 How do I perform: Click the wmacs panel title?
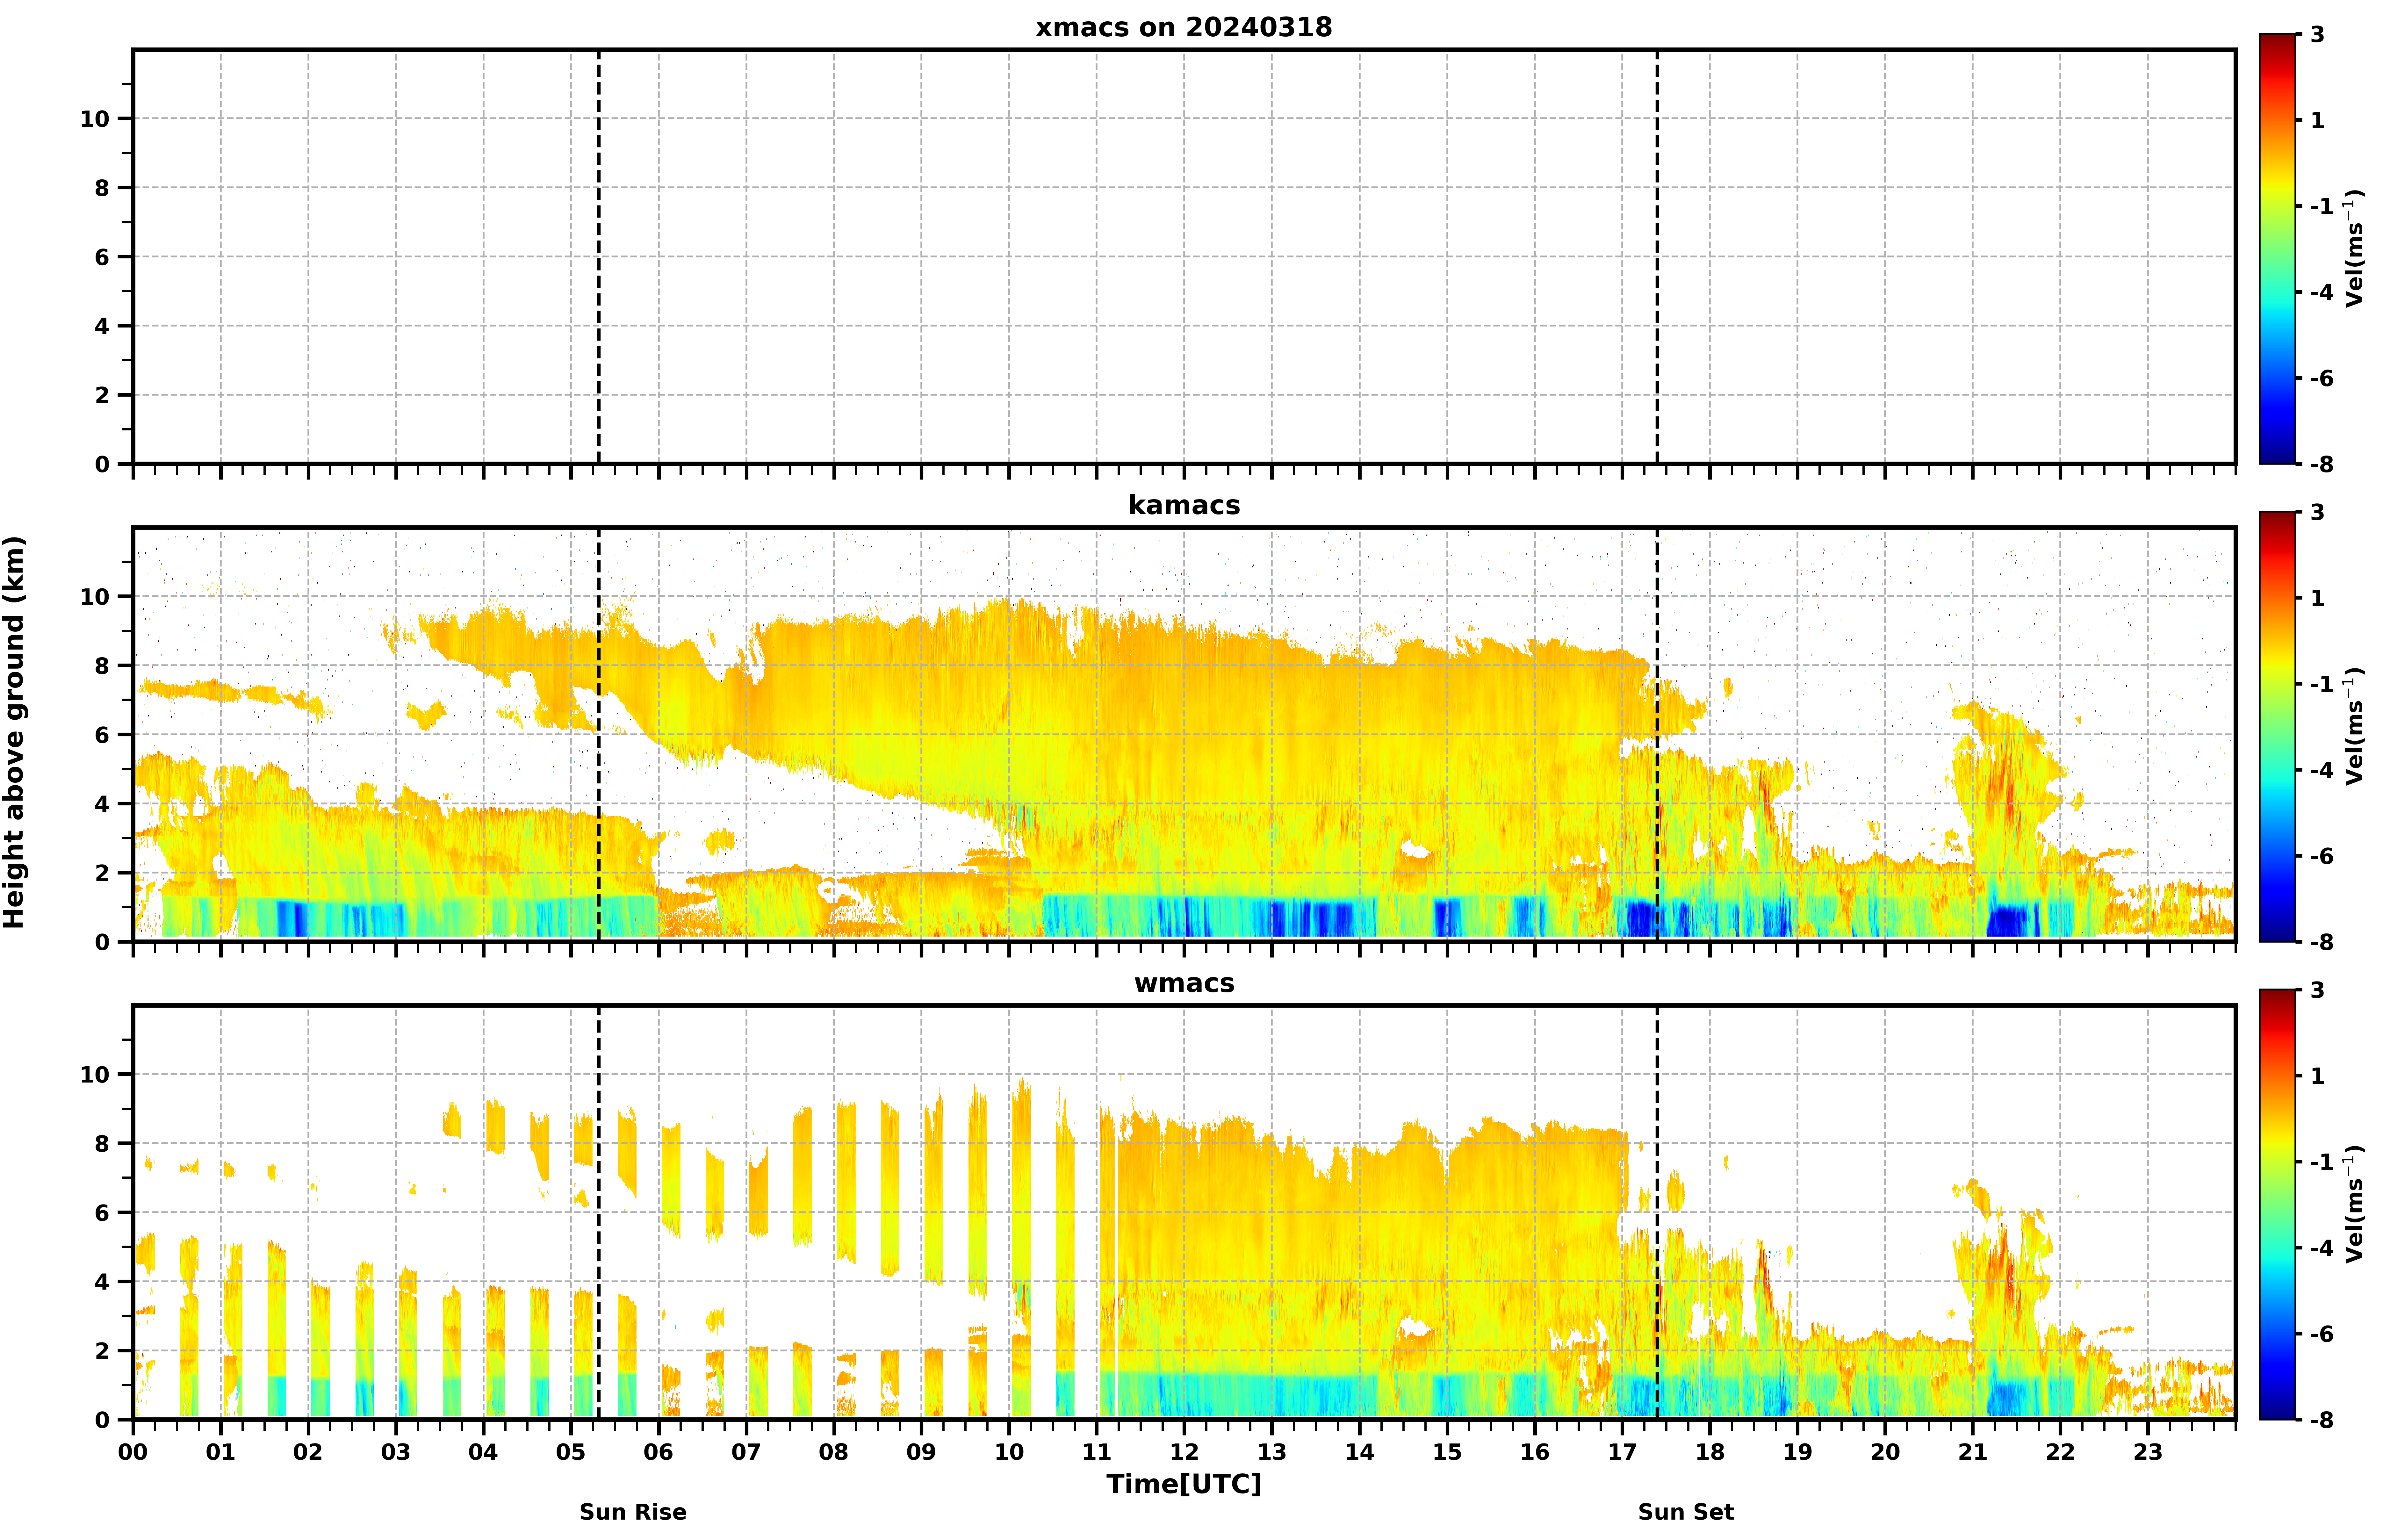click(1184, 983)
